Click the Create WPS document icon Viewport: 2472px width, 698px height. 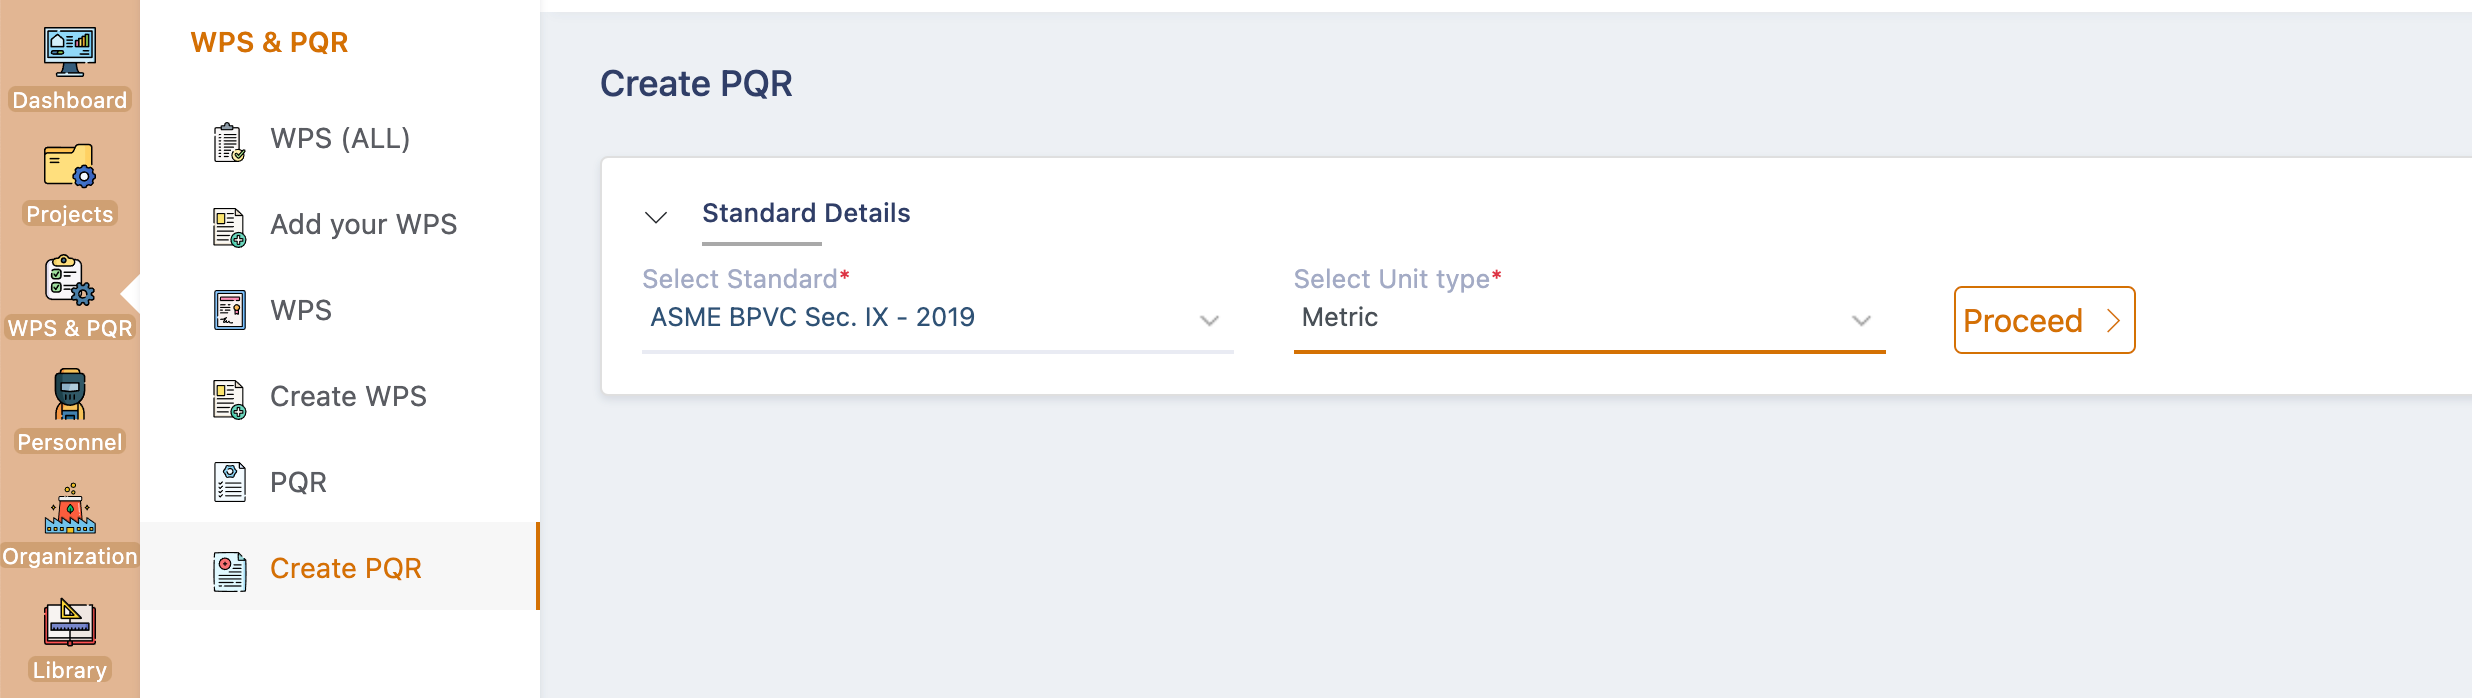click(x=229, y=399)
